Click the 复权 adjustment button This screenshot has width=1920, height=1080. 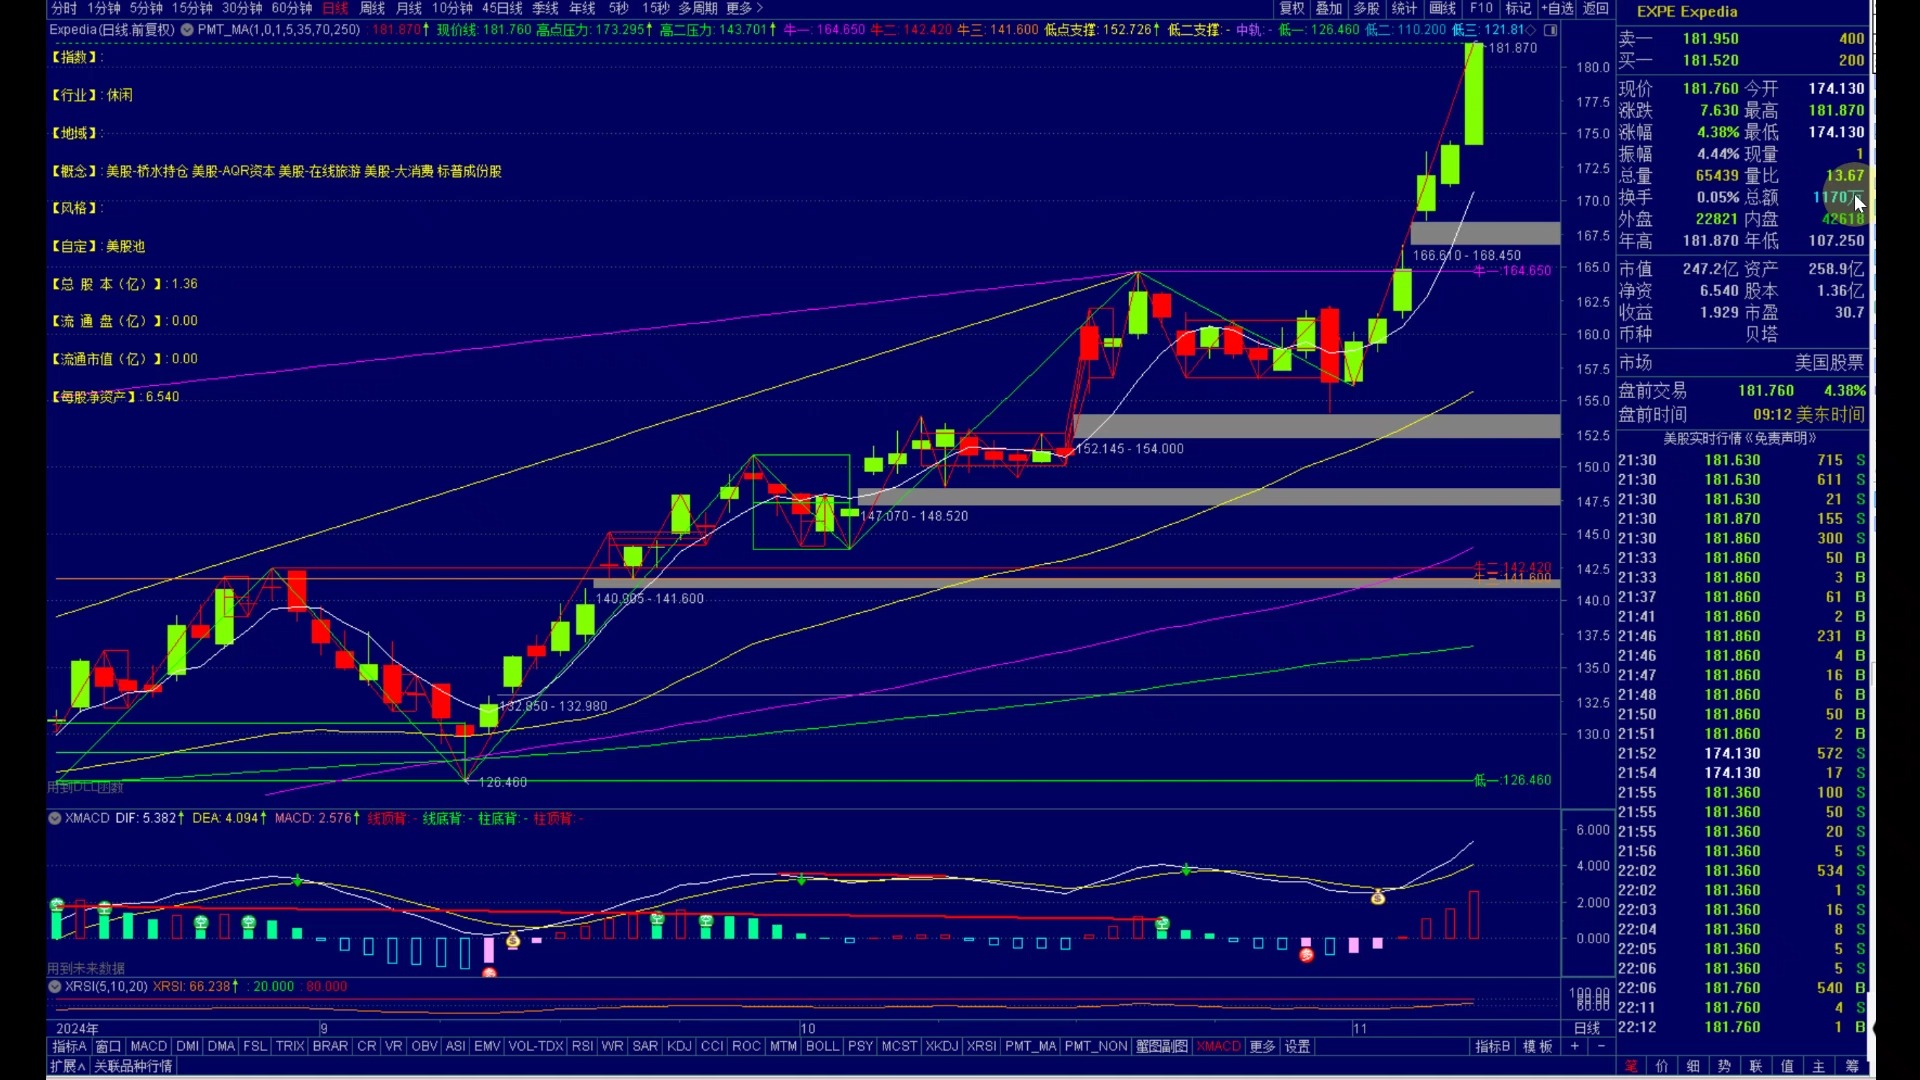pyautogui.click(x=1292, y=8)
